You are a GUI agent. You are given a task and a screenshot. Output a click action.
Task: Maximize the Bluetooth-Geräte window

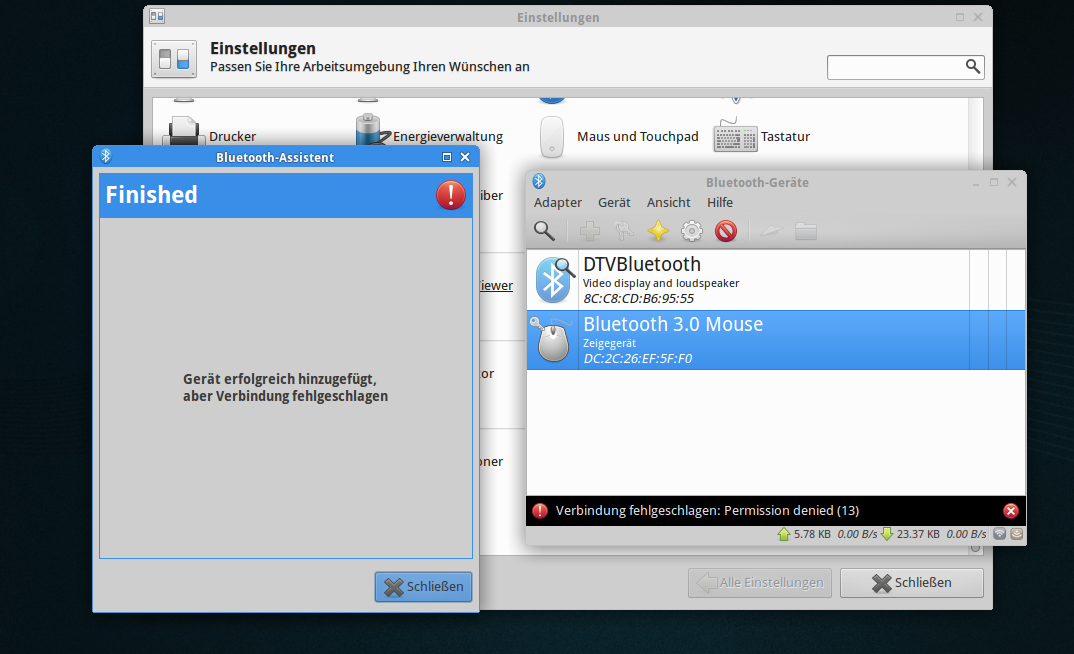(994, 182)
